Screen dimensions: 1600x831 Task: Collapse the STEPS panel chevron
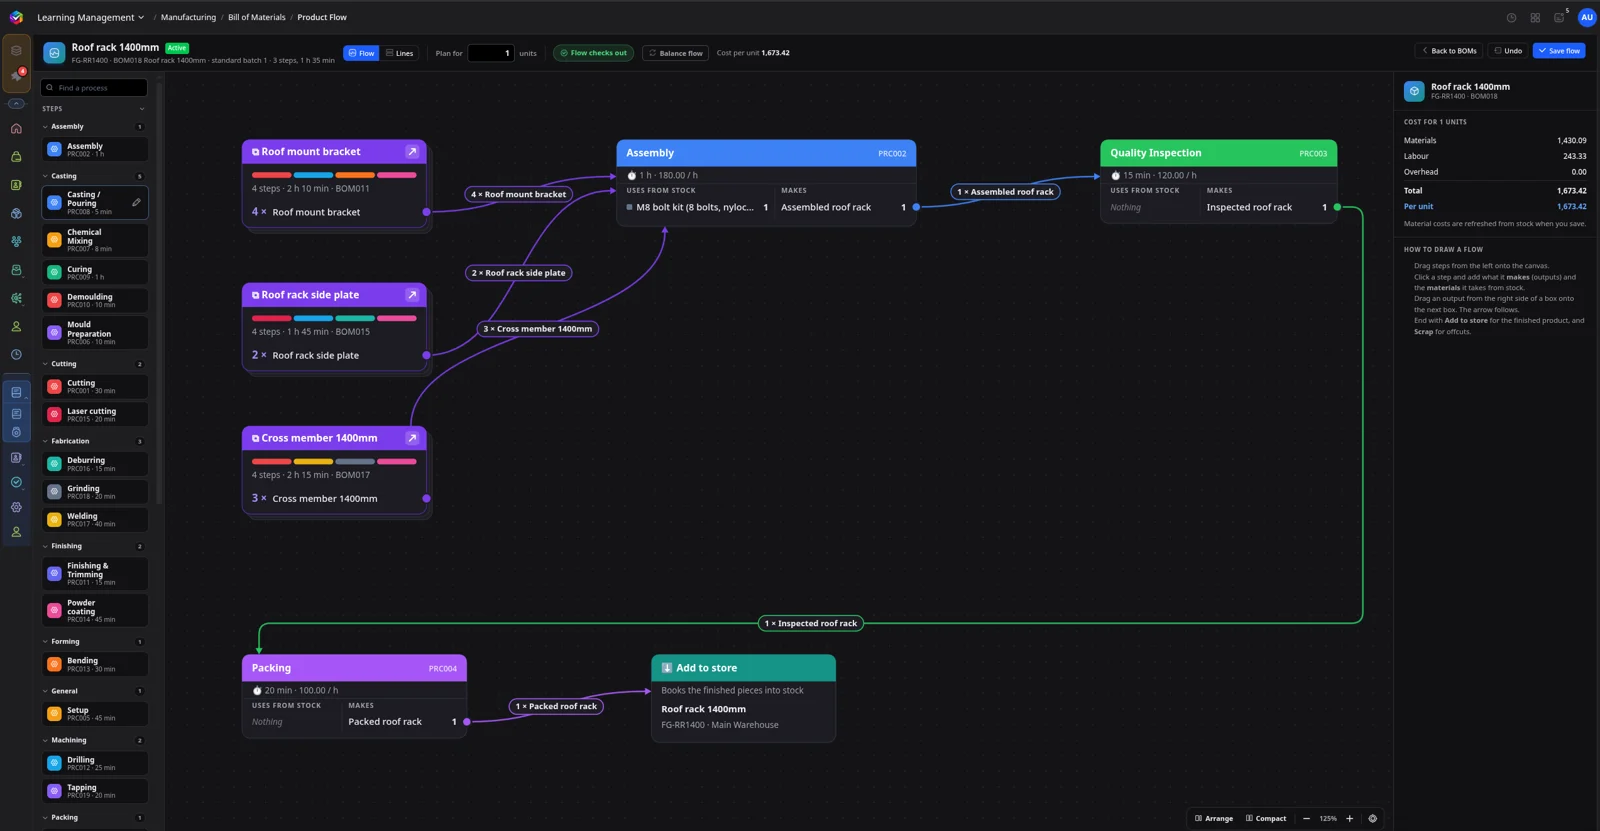142,109
